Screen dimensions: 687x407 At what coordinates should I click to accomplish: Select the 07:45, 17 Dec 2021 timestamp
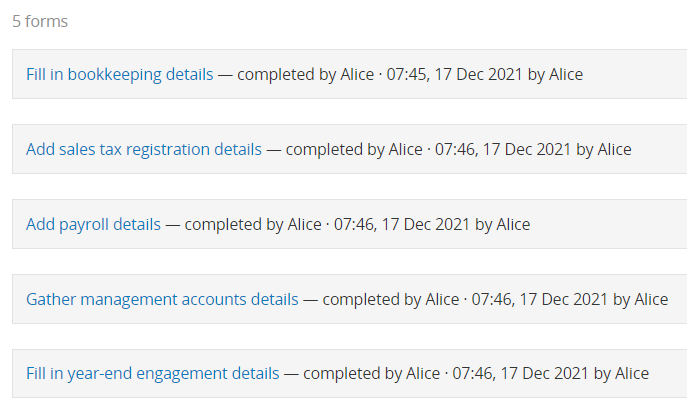pos(454,74)
